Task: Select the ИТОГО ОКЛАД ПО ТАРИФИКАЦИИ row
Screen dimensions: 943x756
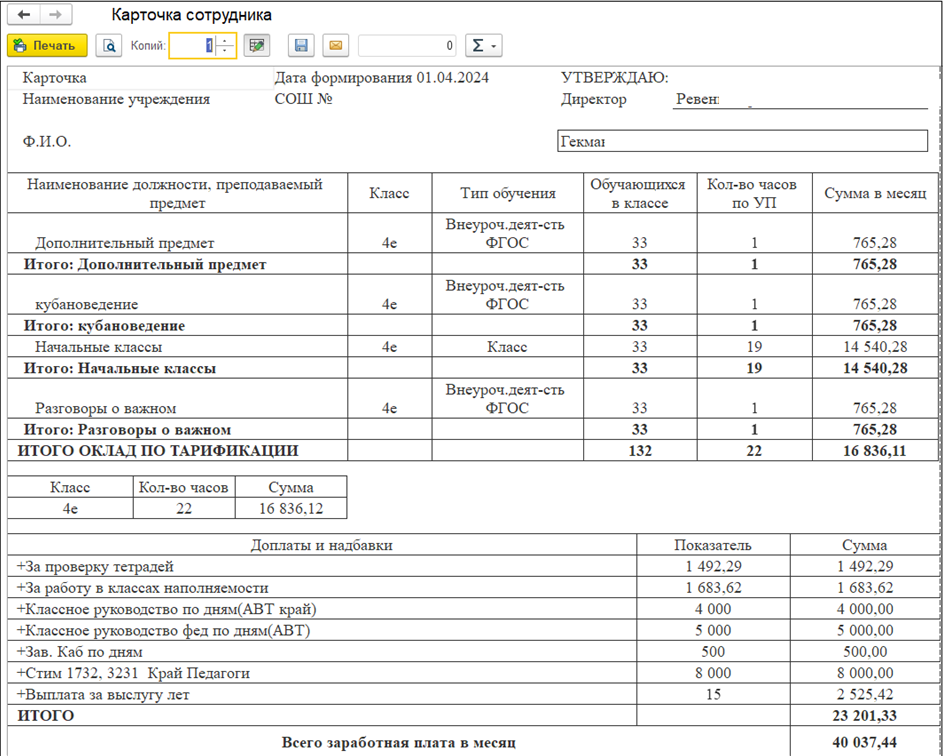Action: pyautogui.click(x=158, y=451)
